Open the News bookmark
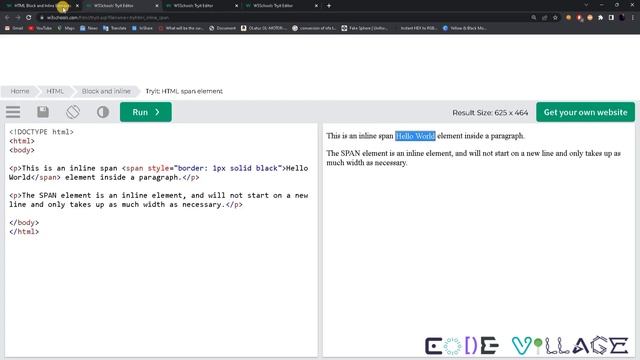The image size is (640, 360). click(x=89, y=28)
